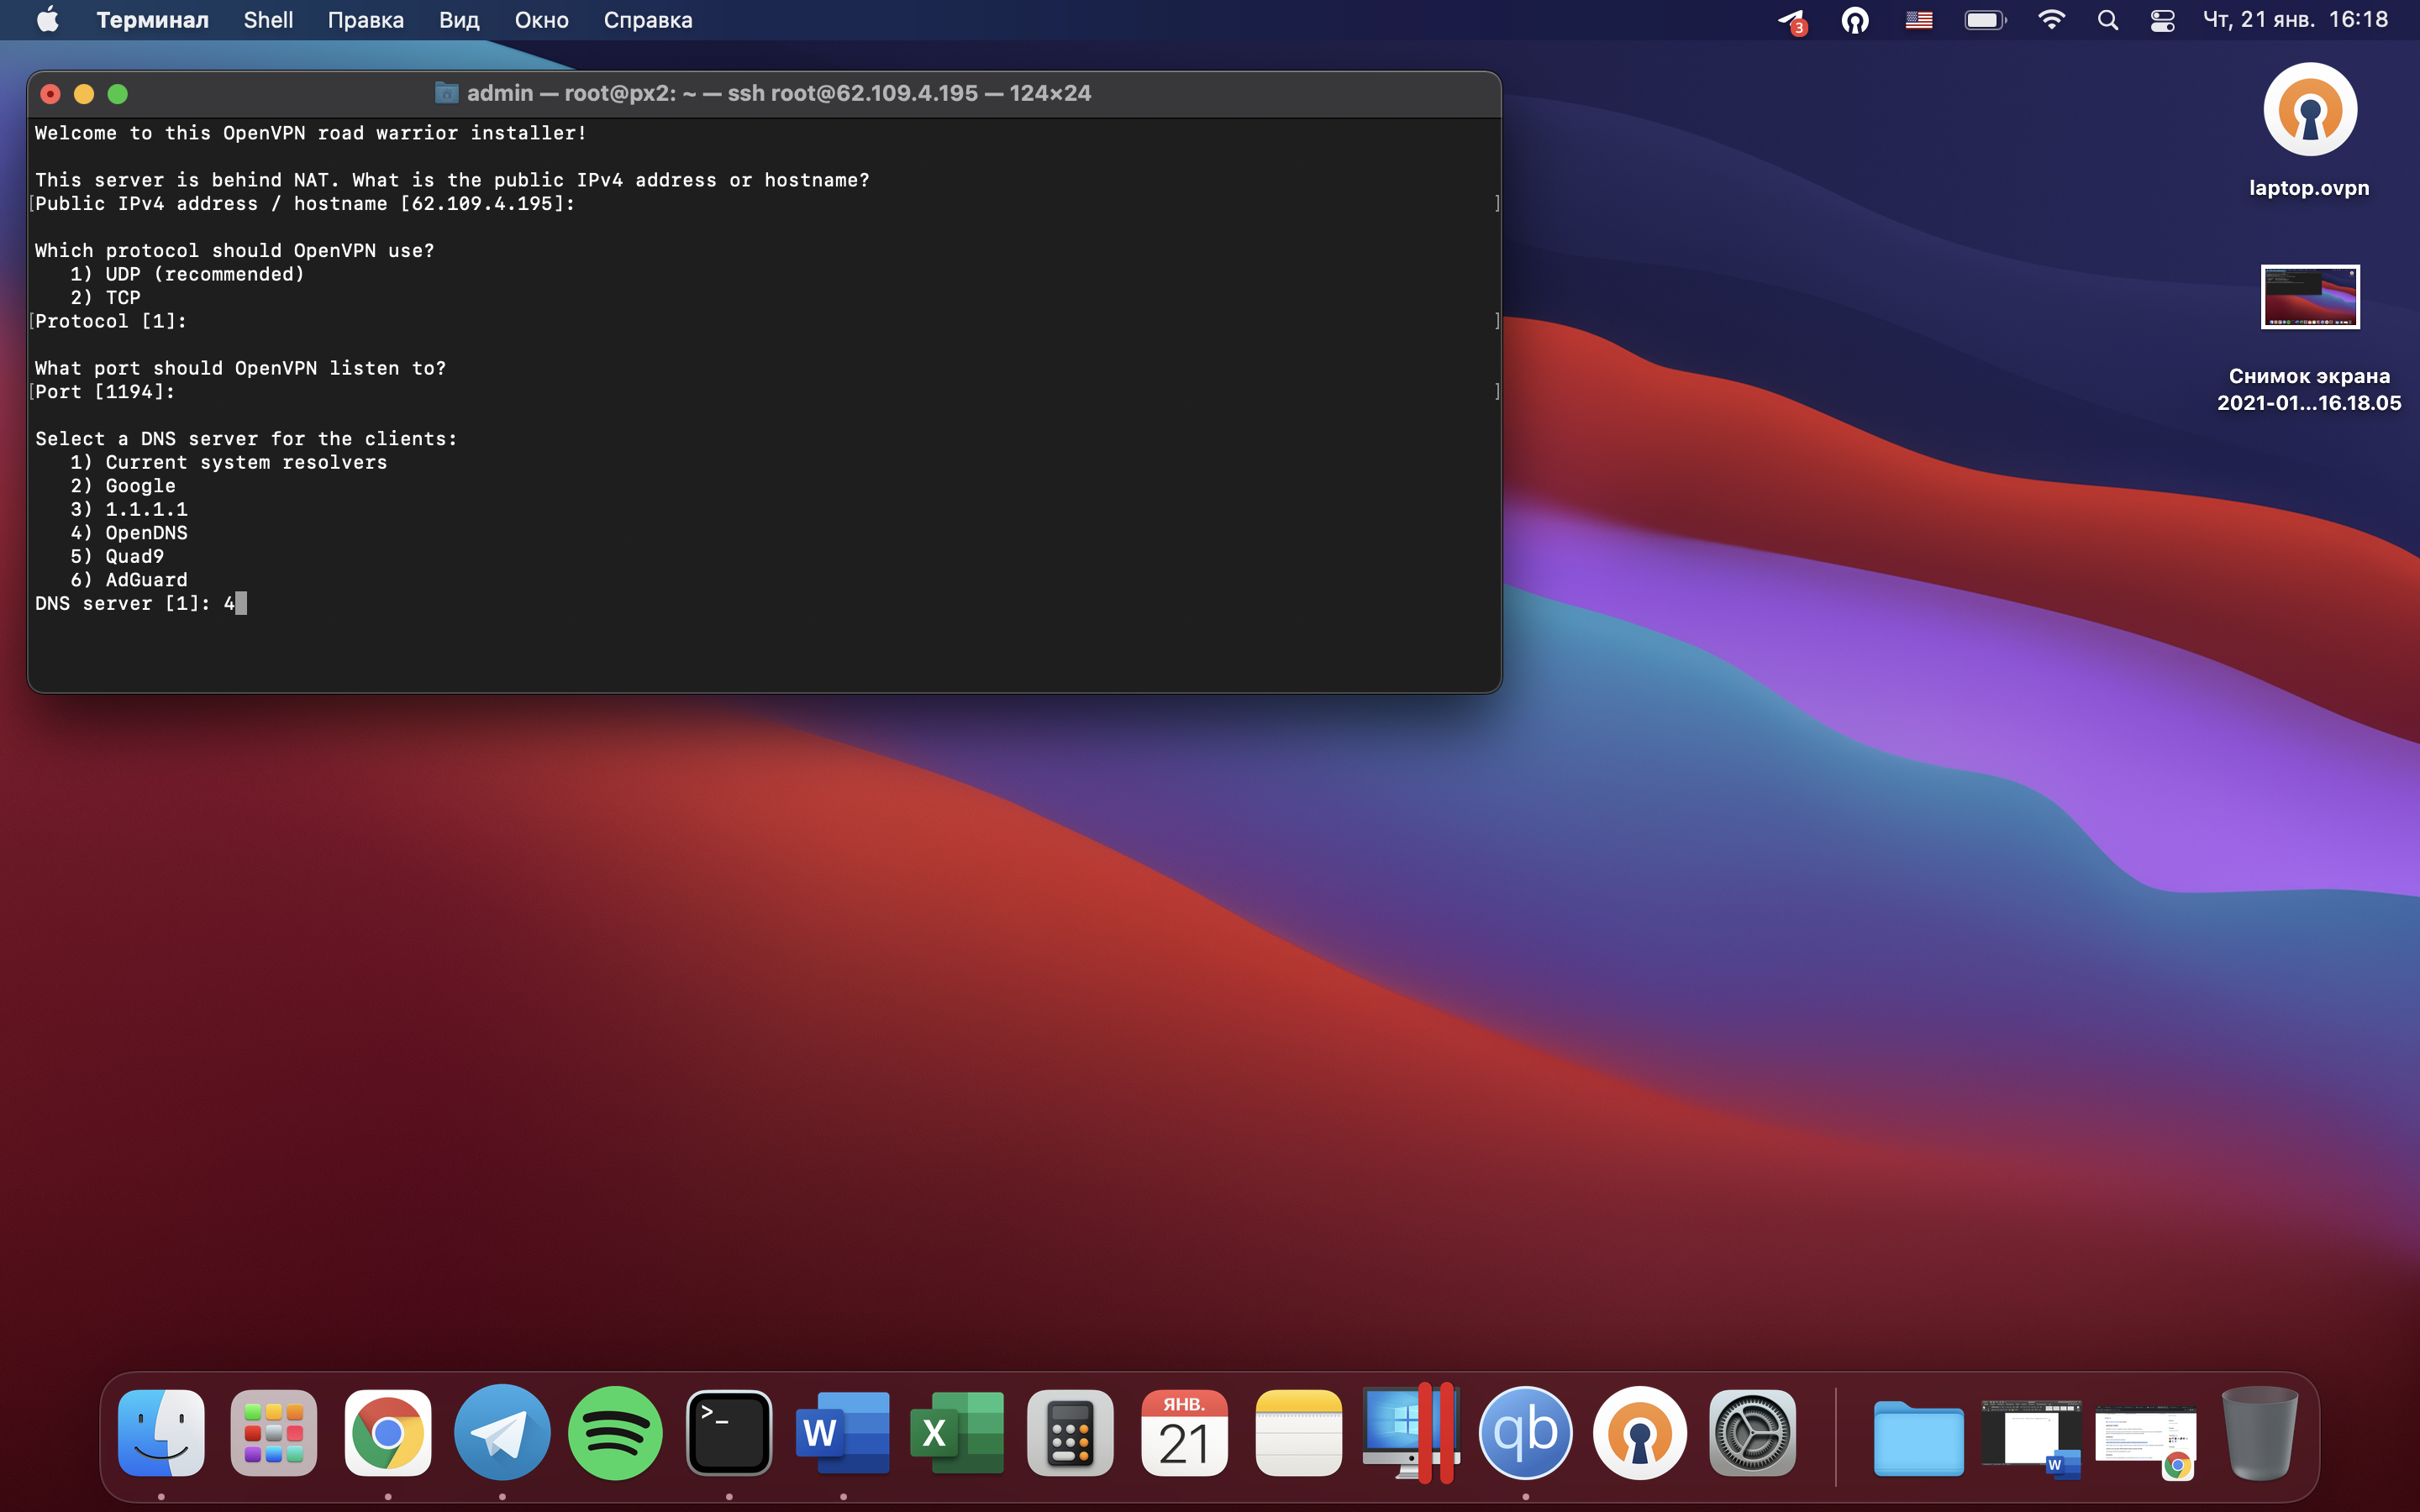
Task: Open the Терминал application menu
Action: click(152, 20)
